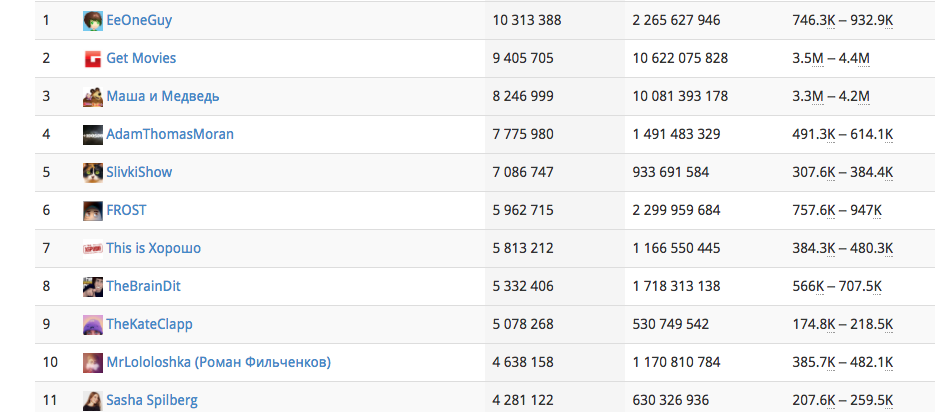Click the red Get Movies channel icon
Screen dimensions: 938x412
(x=92, y=58)
